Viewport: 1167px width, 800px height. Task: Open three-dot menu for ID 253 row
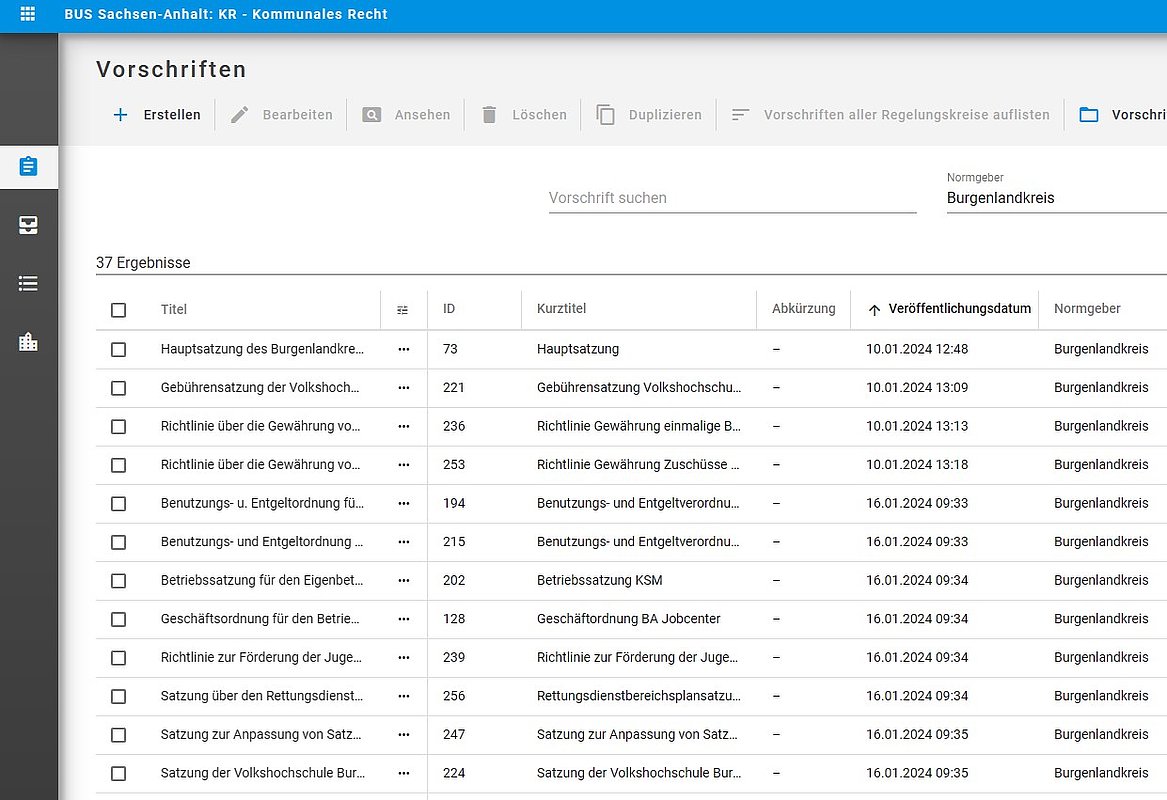pos(403,465)
